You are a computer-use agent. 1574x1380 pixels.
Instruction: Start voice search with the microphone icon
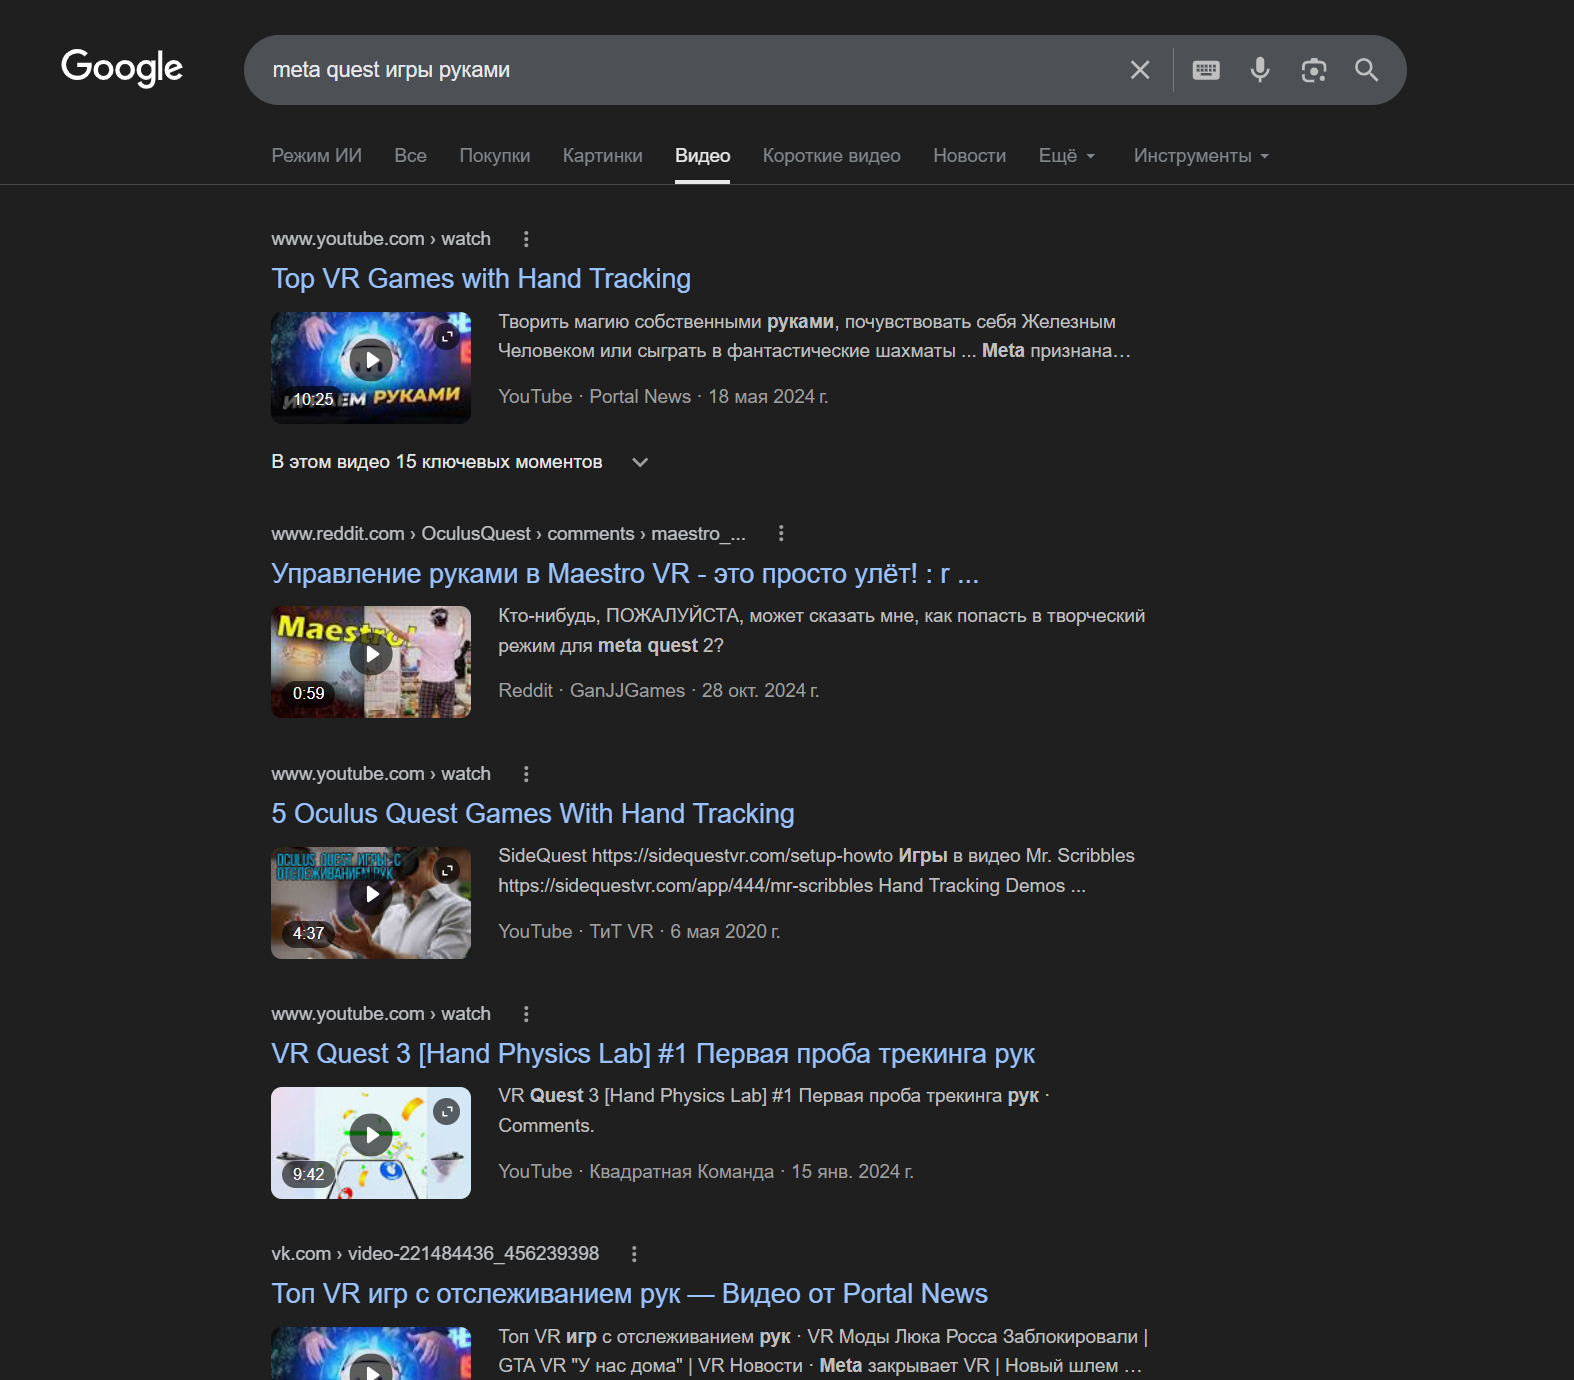[1260, 70]
